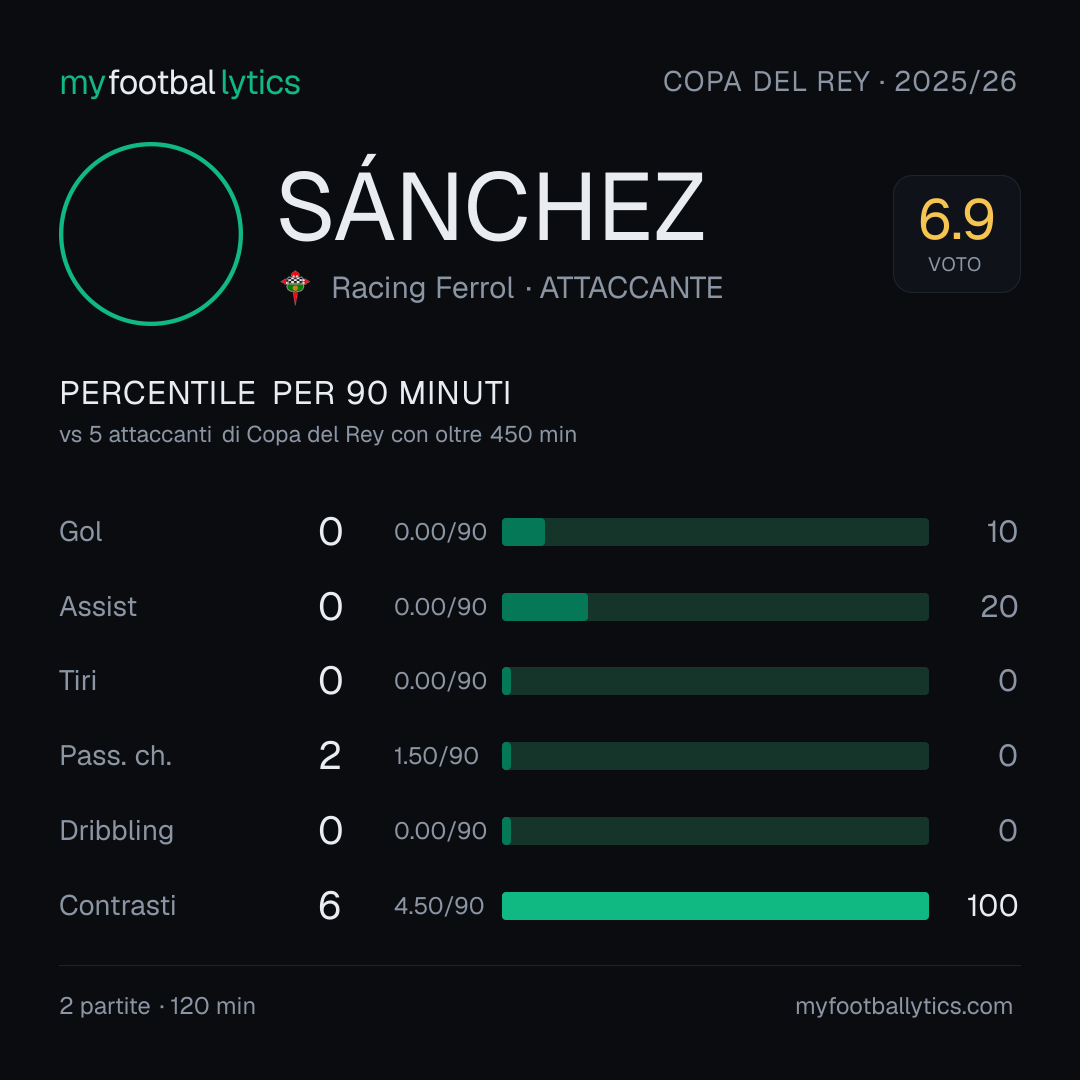Click the Racing Ferrol ATTACCANTE team text
1080x1080 pixels.
coord(527,288)
